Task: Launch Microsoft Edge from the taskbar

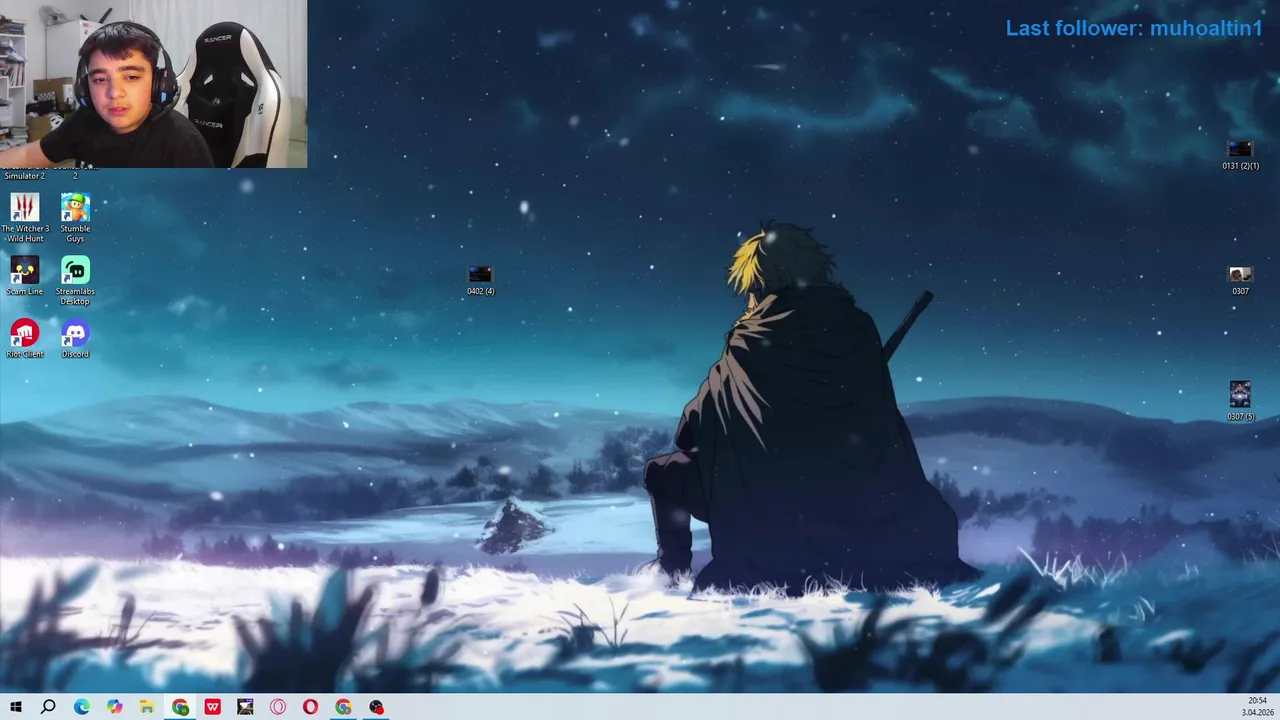Action: (x=81, y=707)
